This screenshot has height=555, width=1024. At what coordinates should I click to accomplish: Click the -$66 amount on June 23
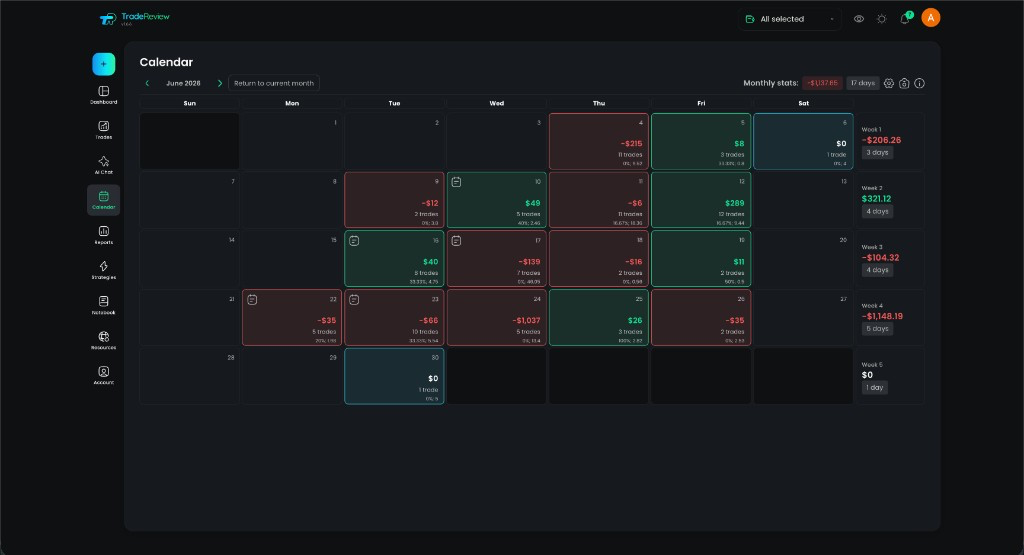tap(428, 321)
